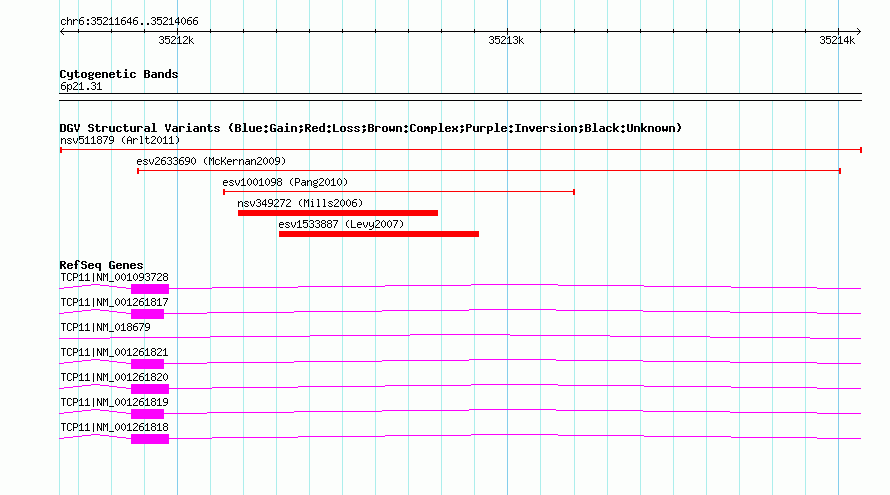Open transcript TCP11|NM_001261819 label

pyautogui.click(x=115, y=402)
